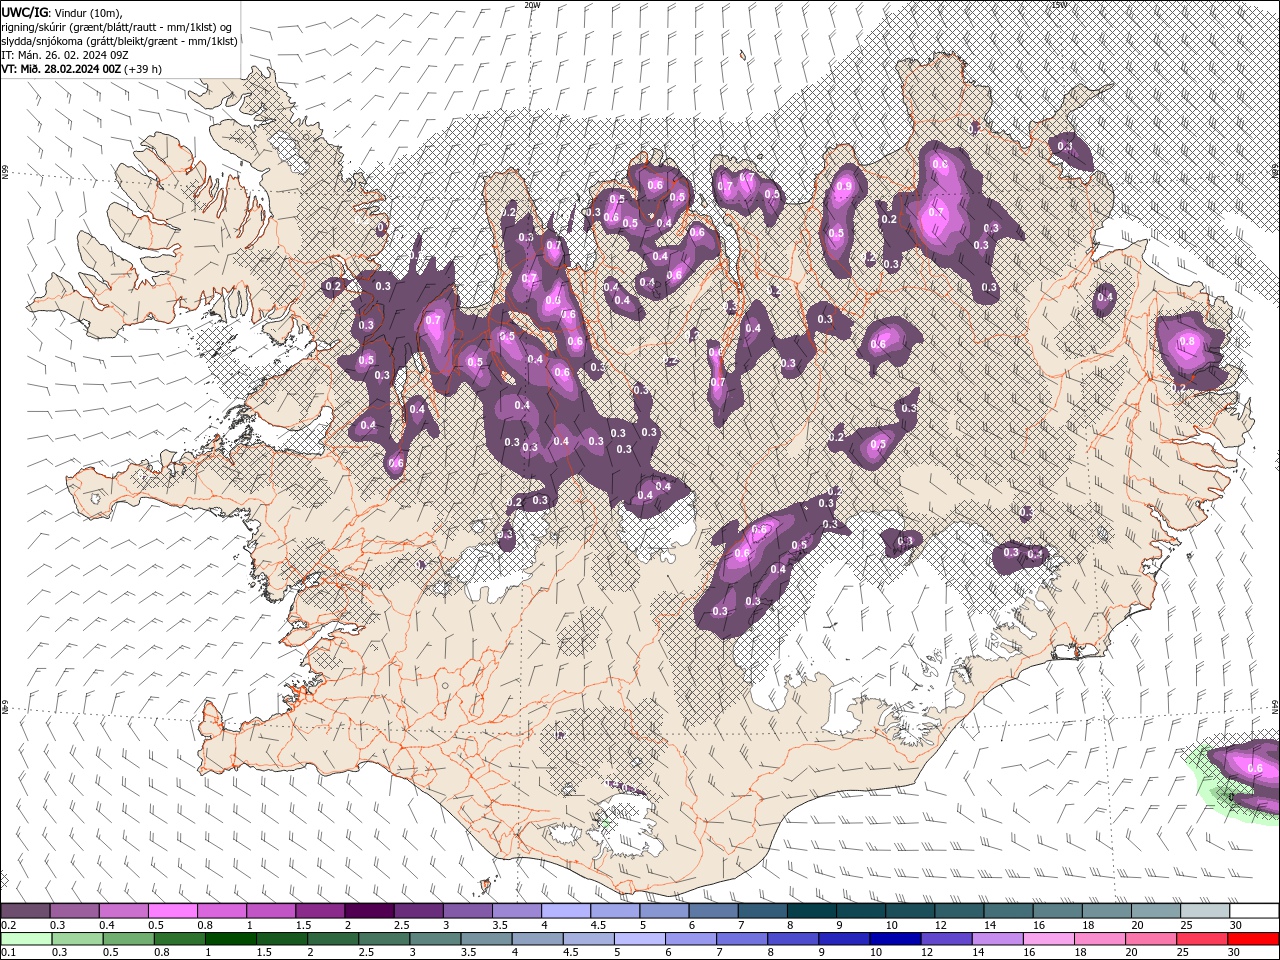Click the 'IT: Mán. 26. 02. 2024 09Z' line
This screenshot has width=1280, height=960.
coord(65,55)
